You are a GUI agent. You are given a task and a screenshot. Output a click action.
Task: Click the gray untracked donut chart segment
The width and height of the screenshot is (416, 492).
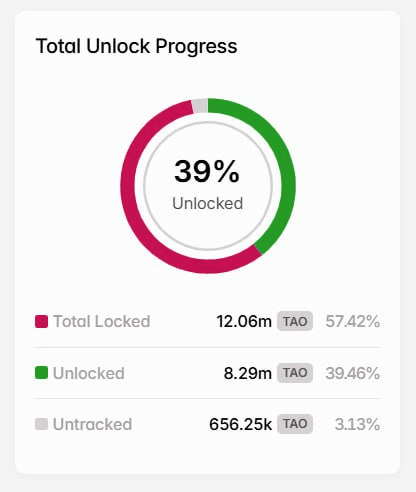point(200,106)
